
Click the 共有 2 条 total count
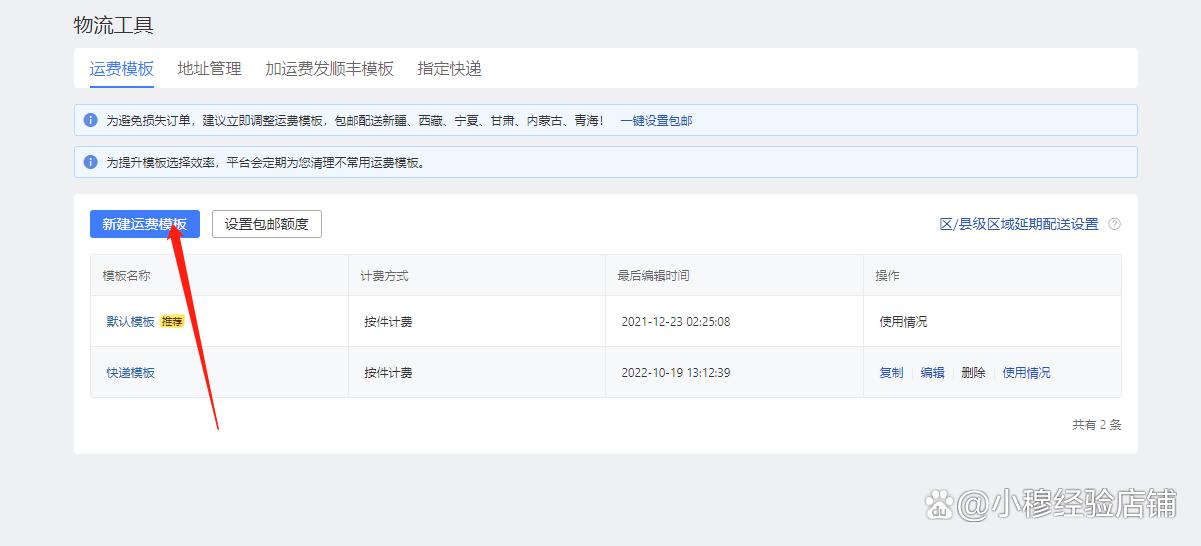pyautogui.click(x=1097, y=425)
